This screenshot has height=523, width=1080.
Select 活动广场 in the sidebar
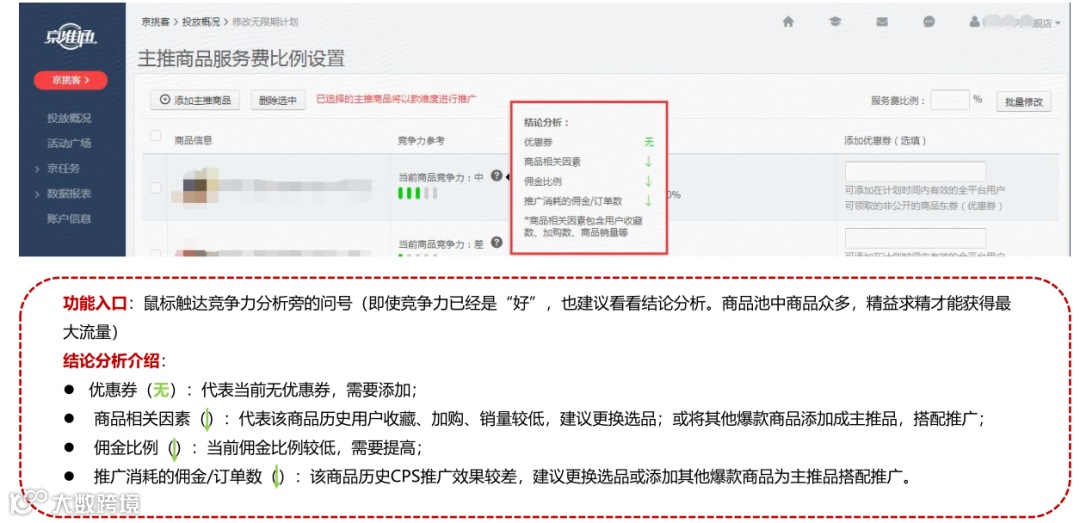tap(69, 143)
